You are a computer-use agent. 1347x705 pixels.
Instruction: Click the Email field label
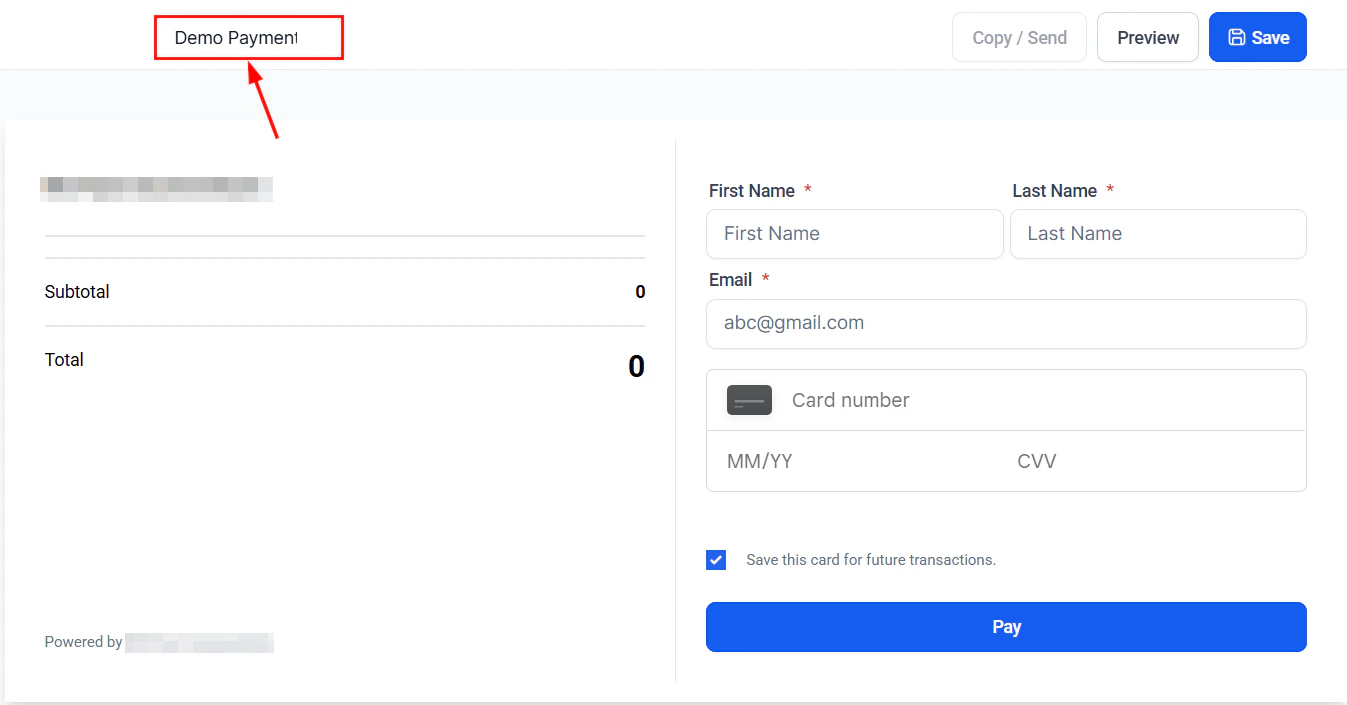[731, 279]
